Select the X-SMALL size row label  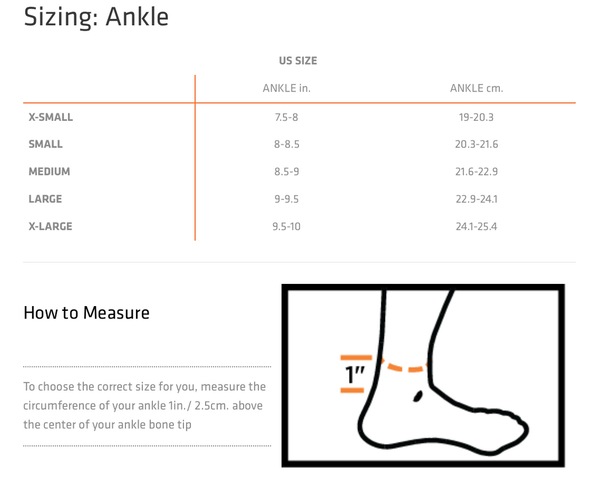point(51,117)
